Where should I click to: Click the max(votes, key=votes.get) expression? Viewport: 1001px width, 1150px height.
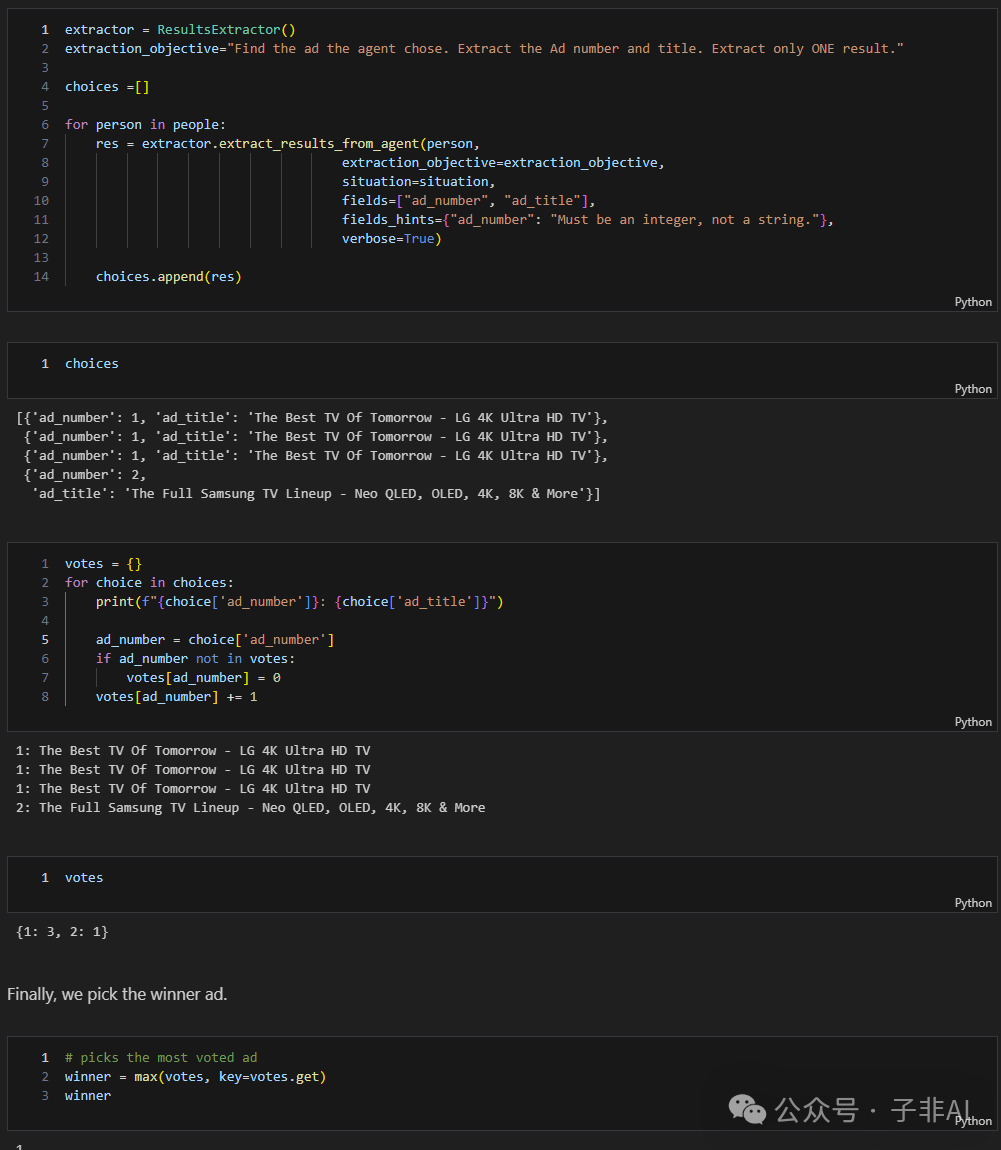click(230, 1077)
